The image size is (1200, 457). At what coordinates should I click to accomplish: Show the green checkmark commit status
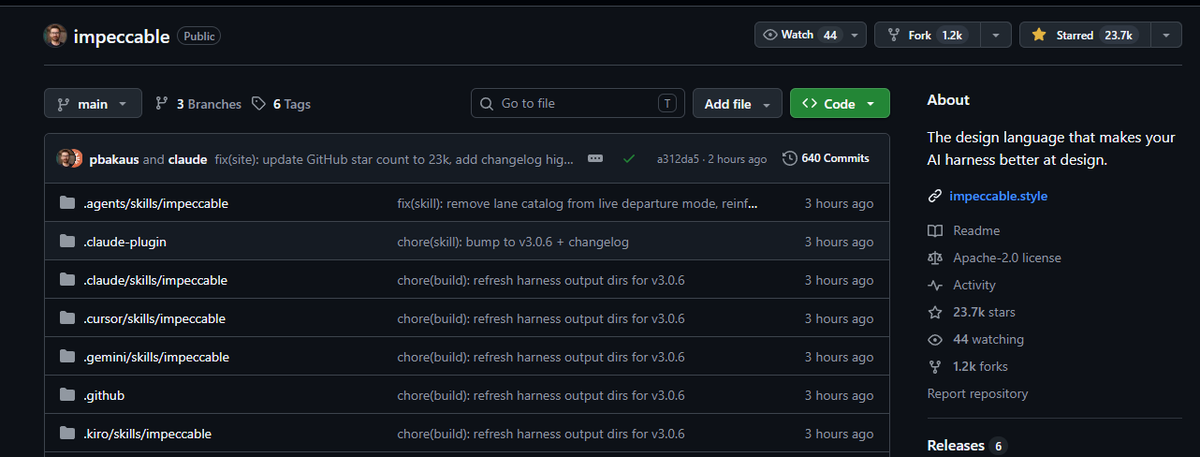tap(628, 159)
